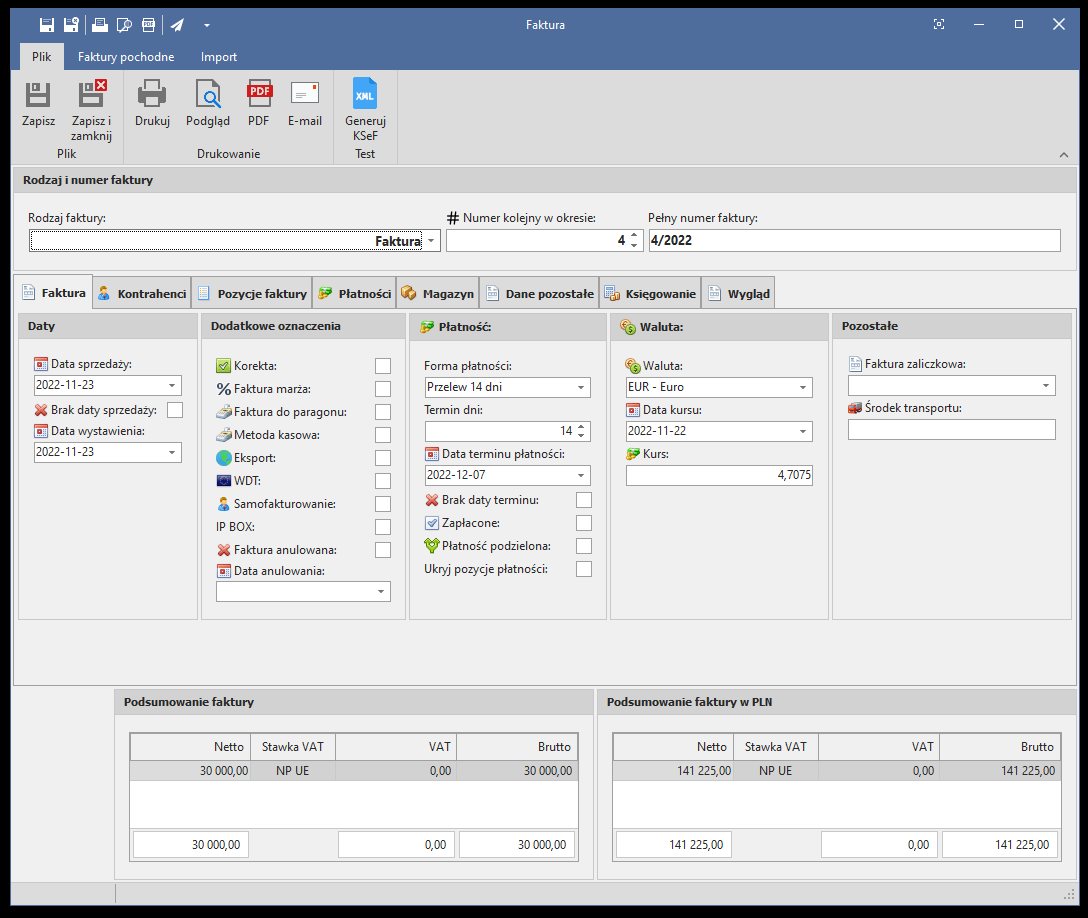The image size is (1088, 918).
Task: Send invoice via the E-mail icon
Action: 304,96
